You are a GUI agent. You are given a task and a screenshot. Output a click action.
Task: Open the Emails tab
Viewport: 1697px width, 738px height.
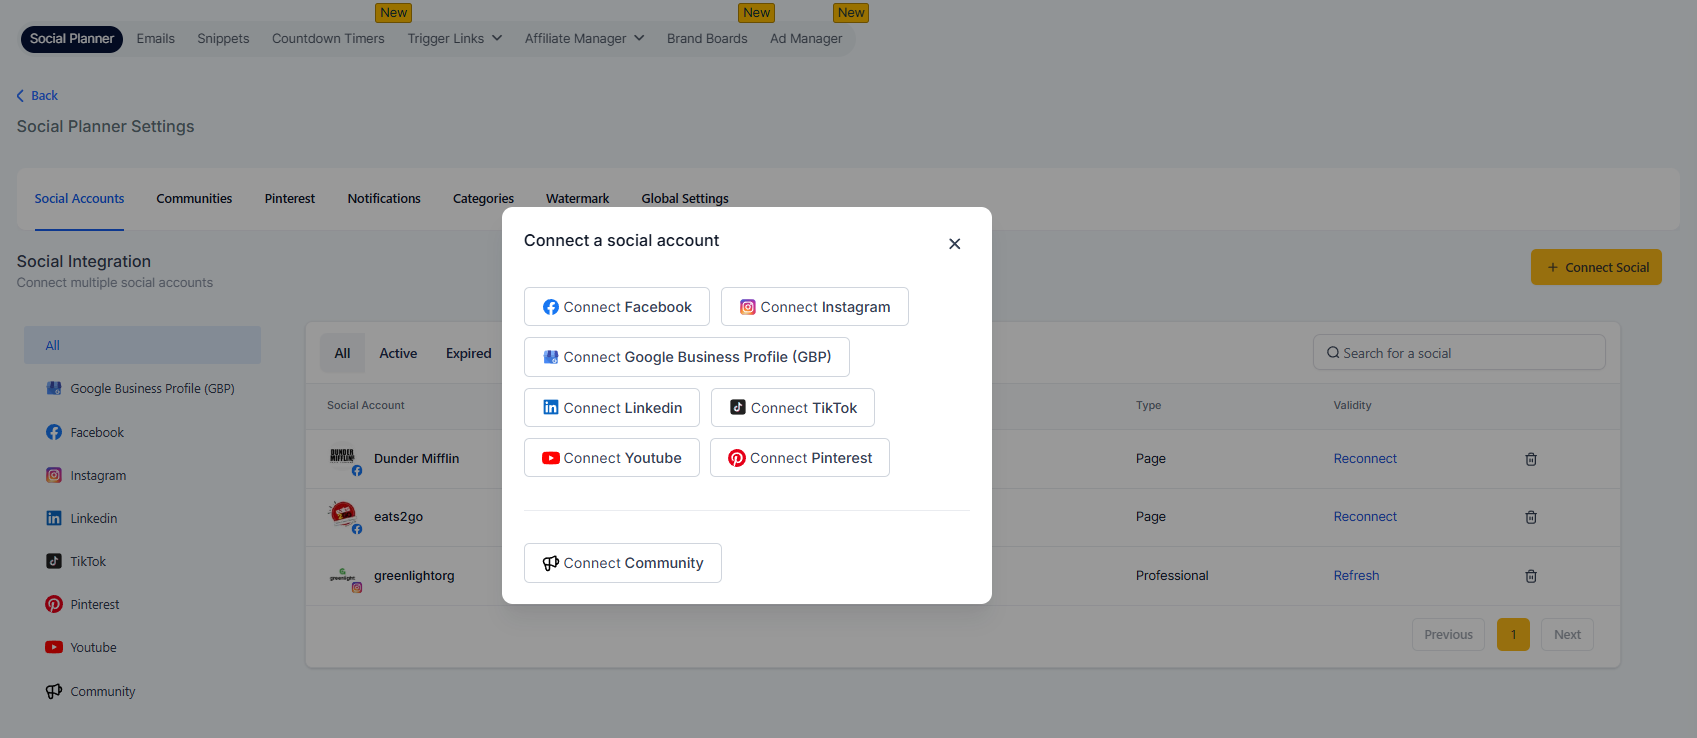click(x=156, y=39)
